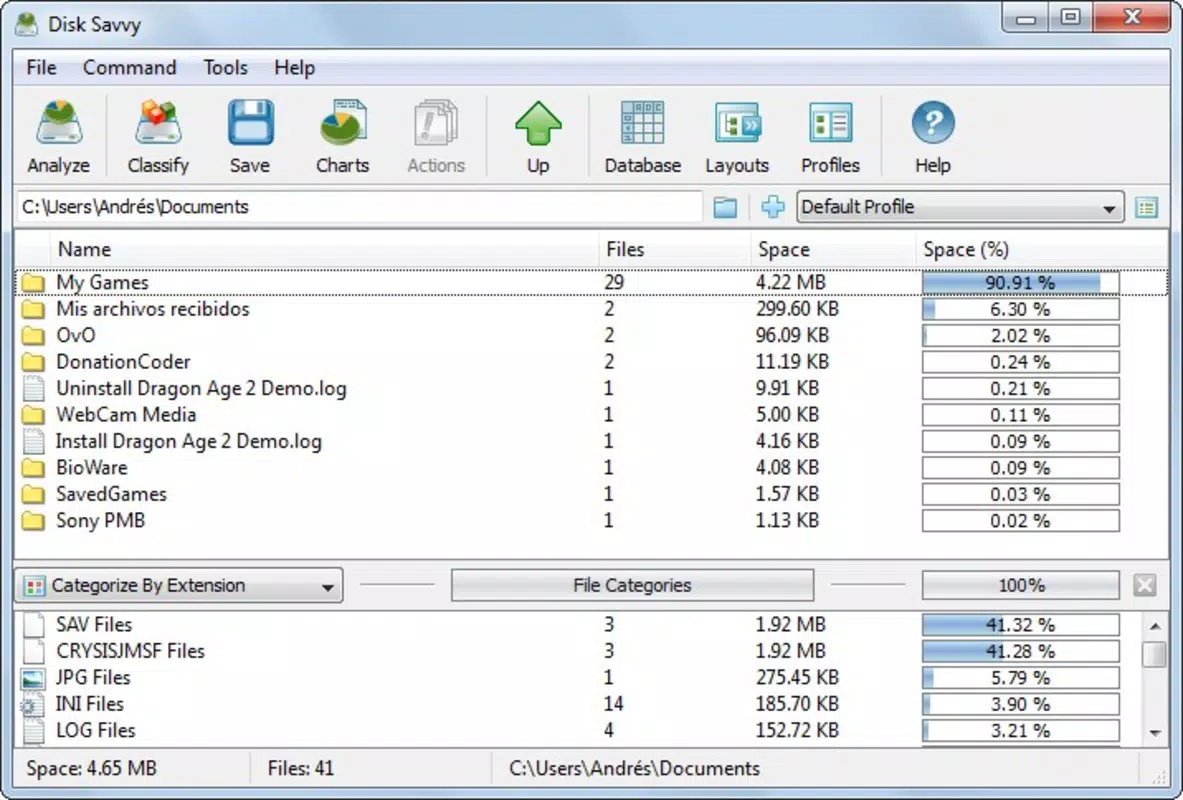The height and width of the screenshot is (800, 1183).
Task: Click the 2.02 % OvO percentage bar
Action: point(1021,336)
